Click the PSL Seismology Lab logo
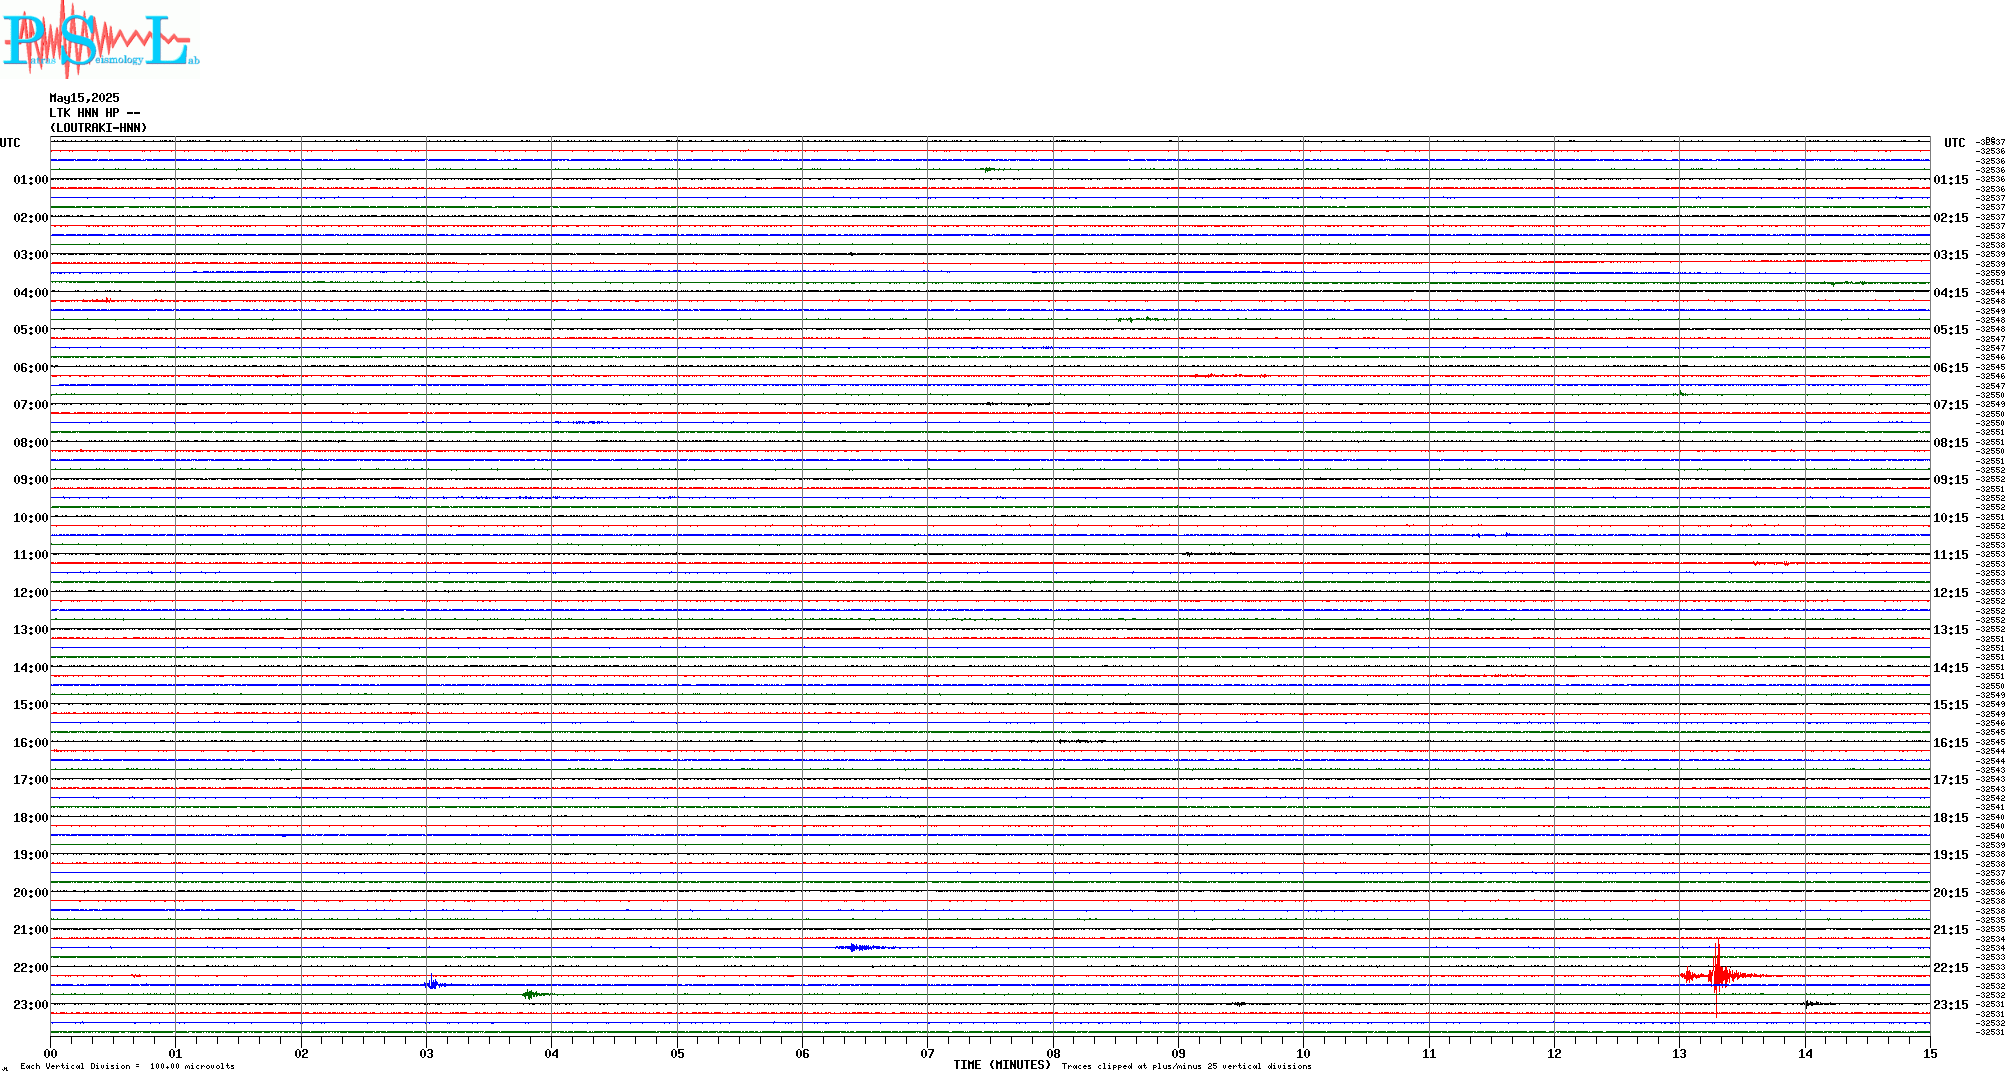 pos(100,40)
